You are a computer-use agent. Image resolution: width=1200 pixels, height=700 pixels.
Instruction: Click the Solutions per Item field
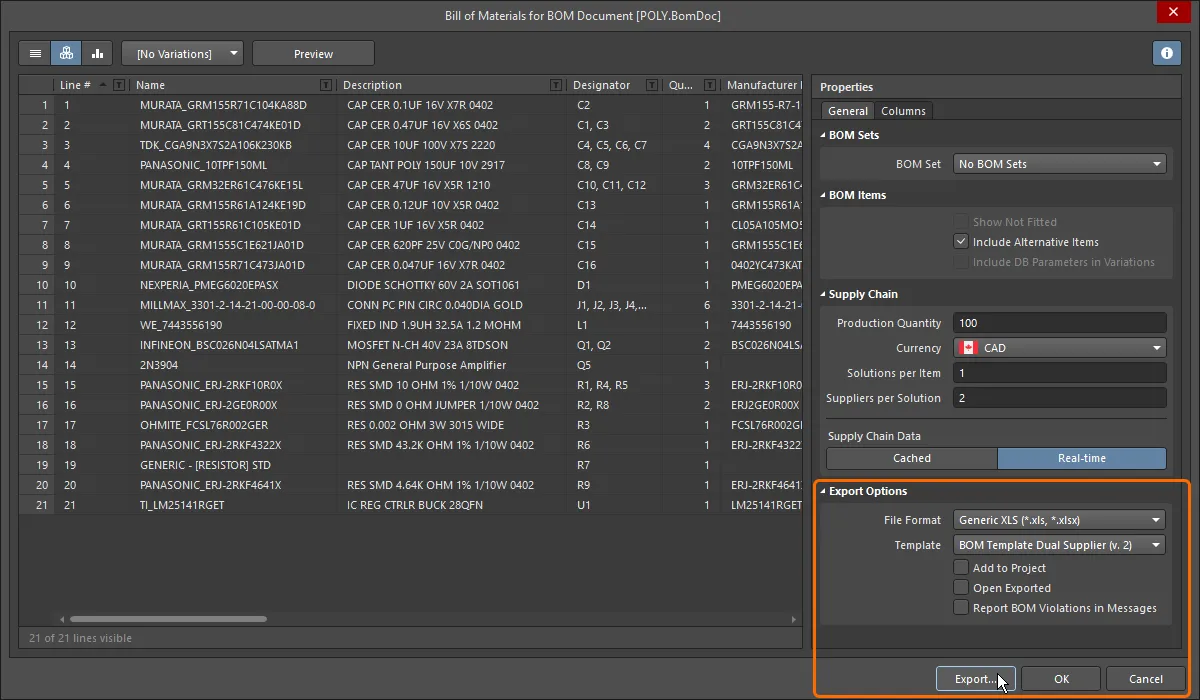pyautogui.click(x=1059, y=373)
